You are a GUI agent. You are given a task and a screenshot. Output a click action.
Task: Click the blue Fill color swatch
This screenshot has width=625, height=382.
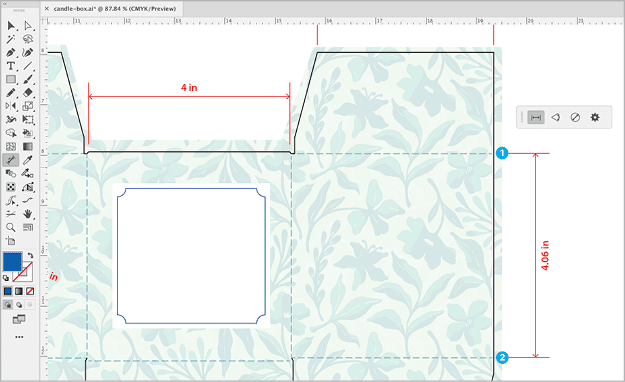pos(12,262)
